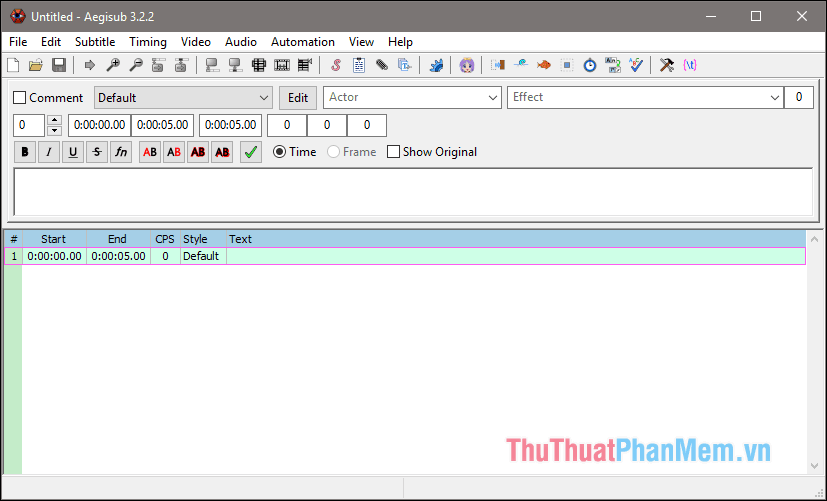Snap subtitles to scene
Screen dimensions: 827x501
click(x=282, y=65)
